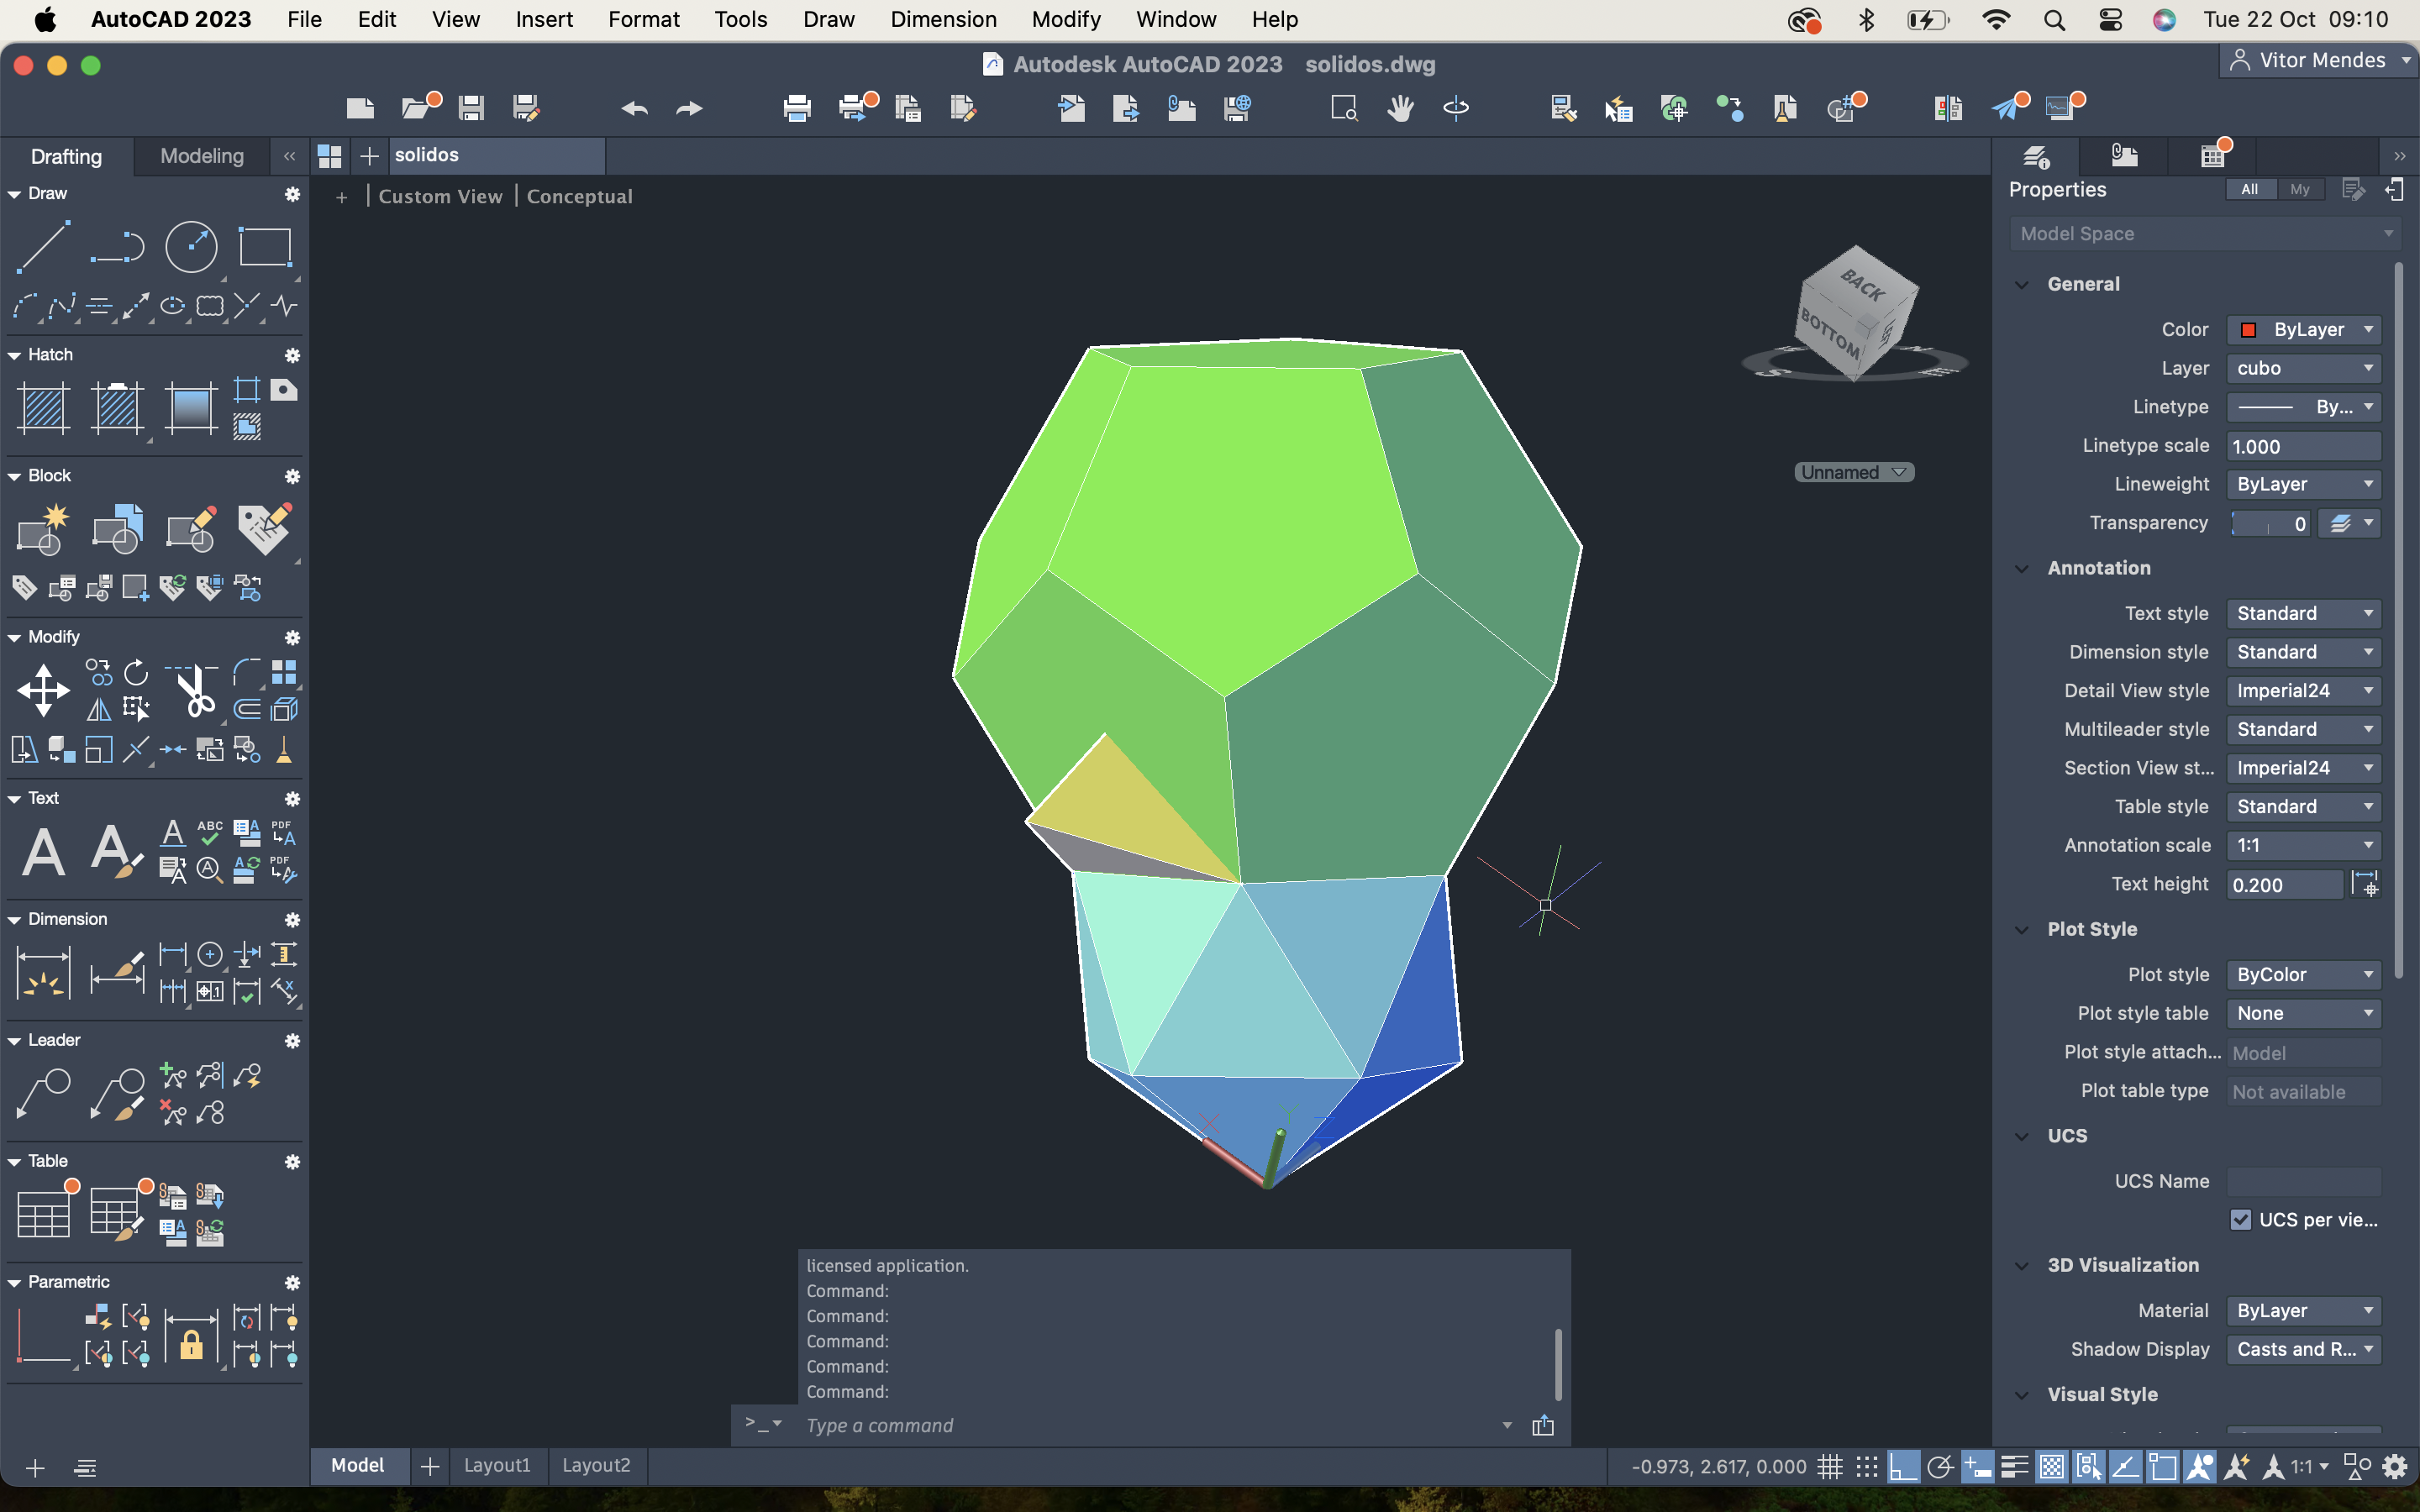This screenshot has height=1512, width=2420.
Task: Switch to the Modeling tab
Action: [x=202, y=156]
